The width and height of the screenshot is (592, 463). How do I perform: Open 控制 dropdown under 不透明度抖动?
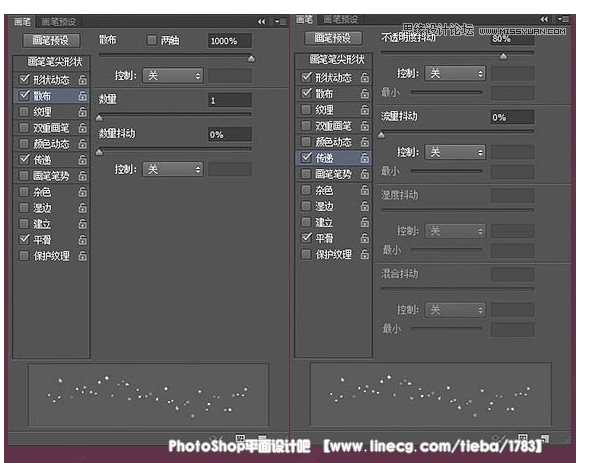[455, 73]
